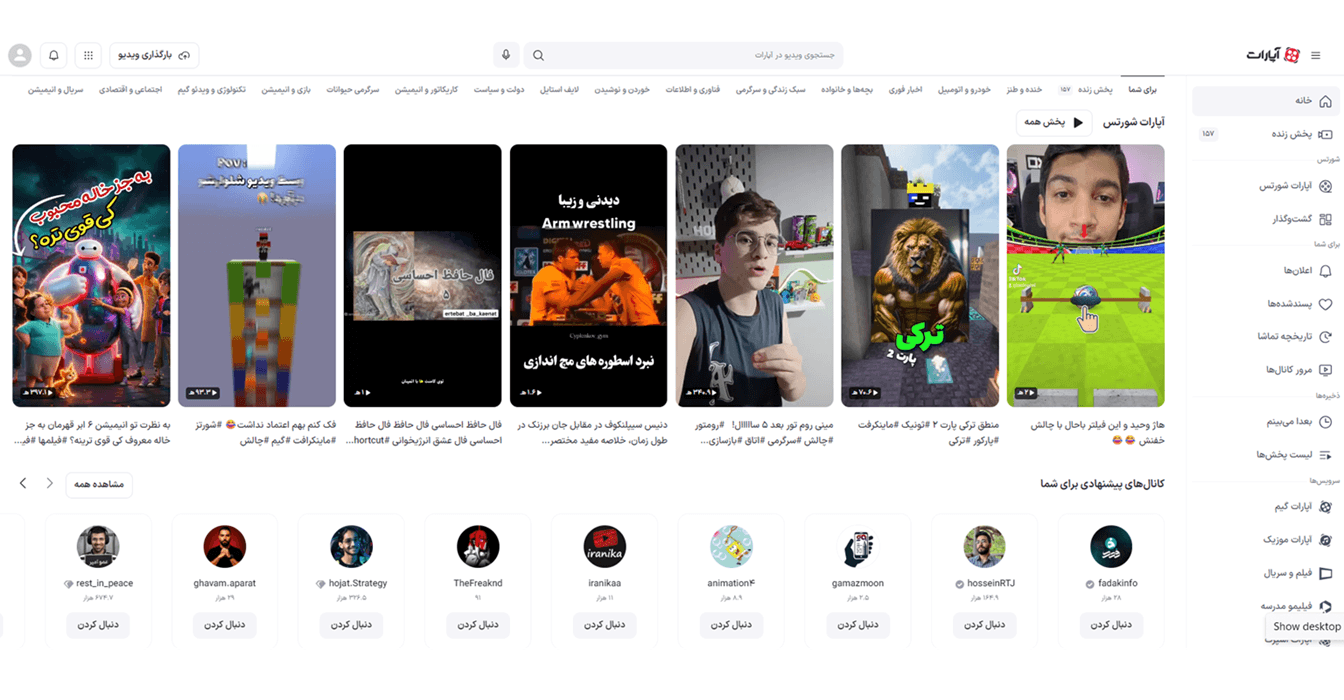Follow the hosseinRTJ channel
1344x700 pixels.
pyautogui.click(x=984, y=625)
